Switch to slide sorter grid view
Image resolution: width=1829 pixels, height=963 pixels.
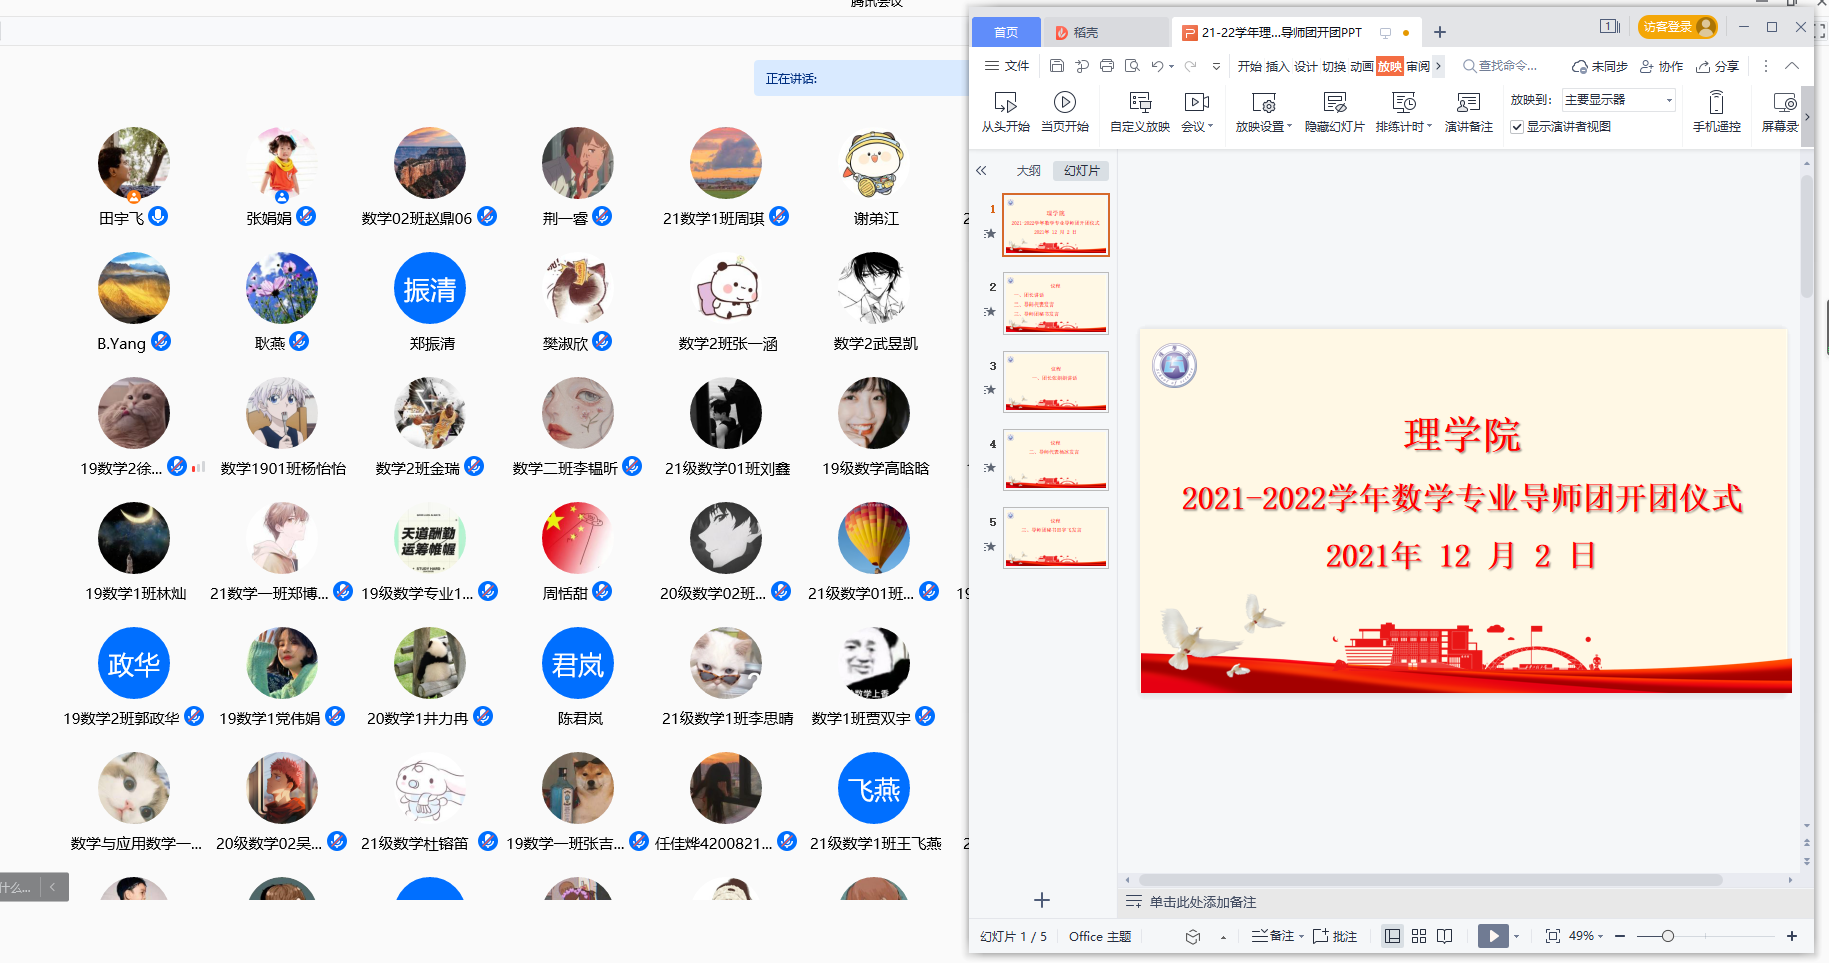[x=1419, y=936]
